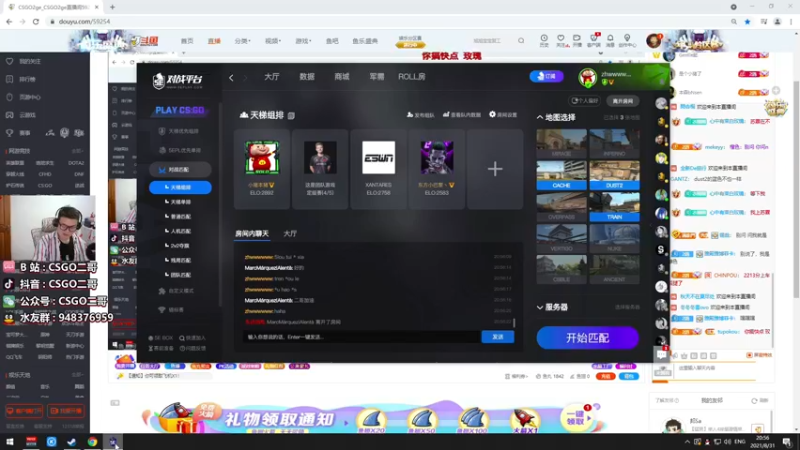800x450 pixels.
Task: Click the 个人偏好 button
Action: pos(585,101)
